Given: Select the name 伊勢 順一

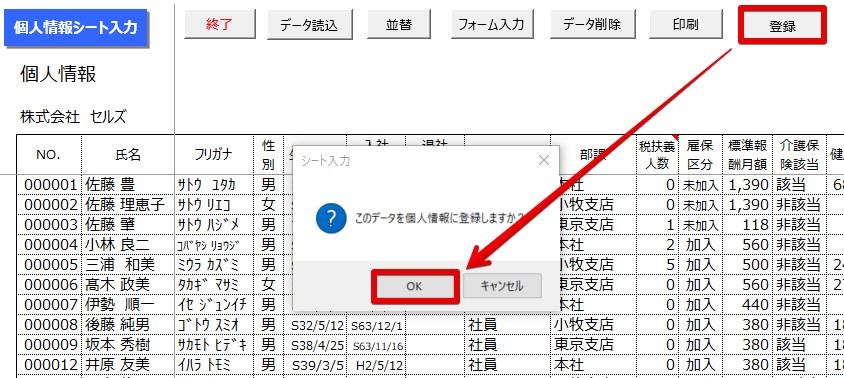Looking at the screenshot, I should 128,305.
